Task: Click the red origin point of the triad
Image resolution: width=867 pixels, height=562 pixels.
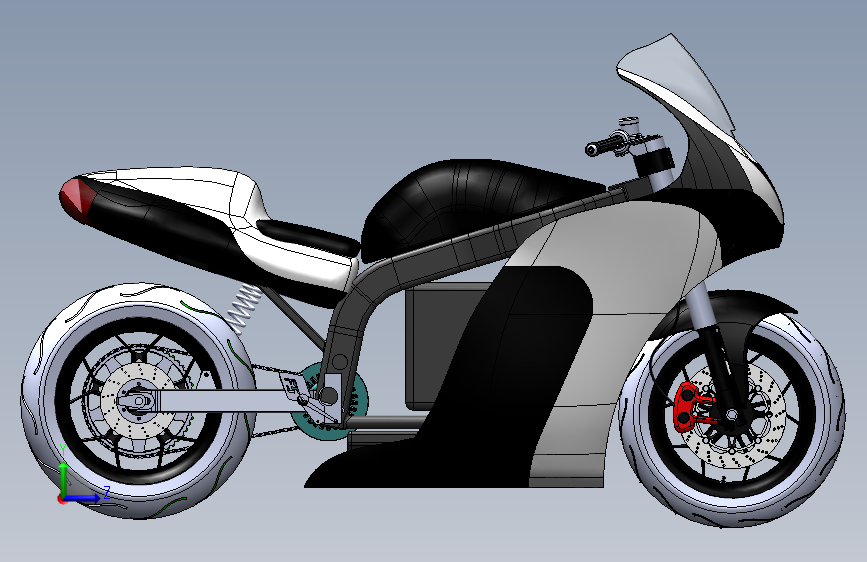Action: pyautogui.click(x=61, y=499)
